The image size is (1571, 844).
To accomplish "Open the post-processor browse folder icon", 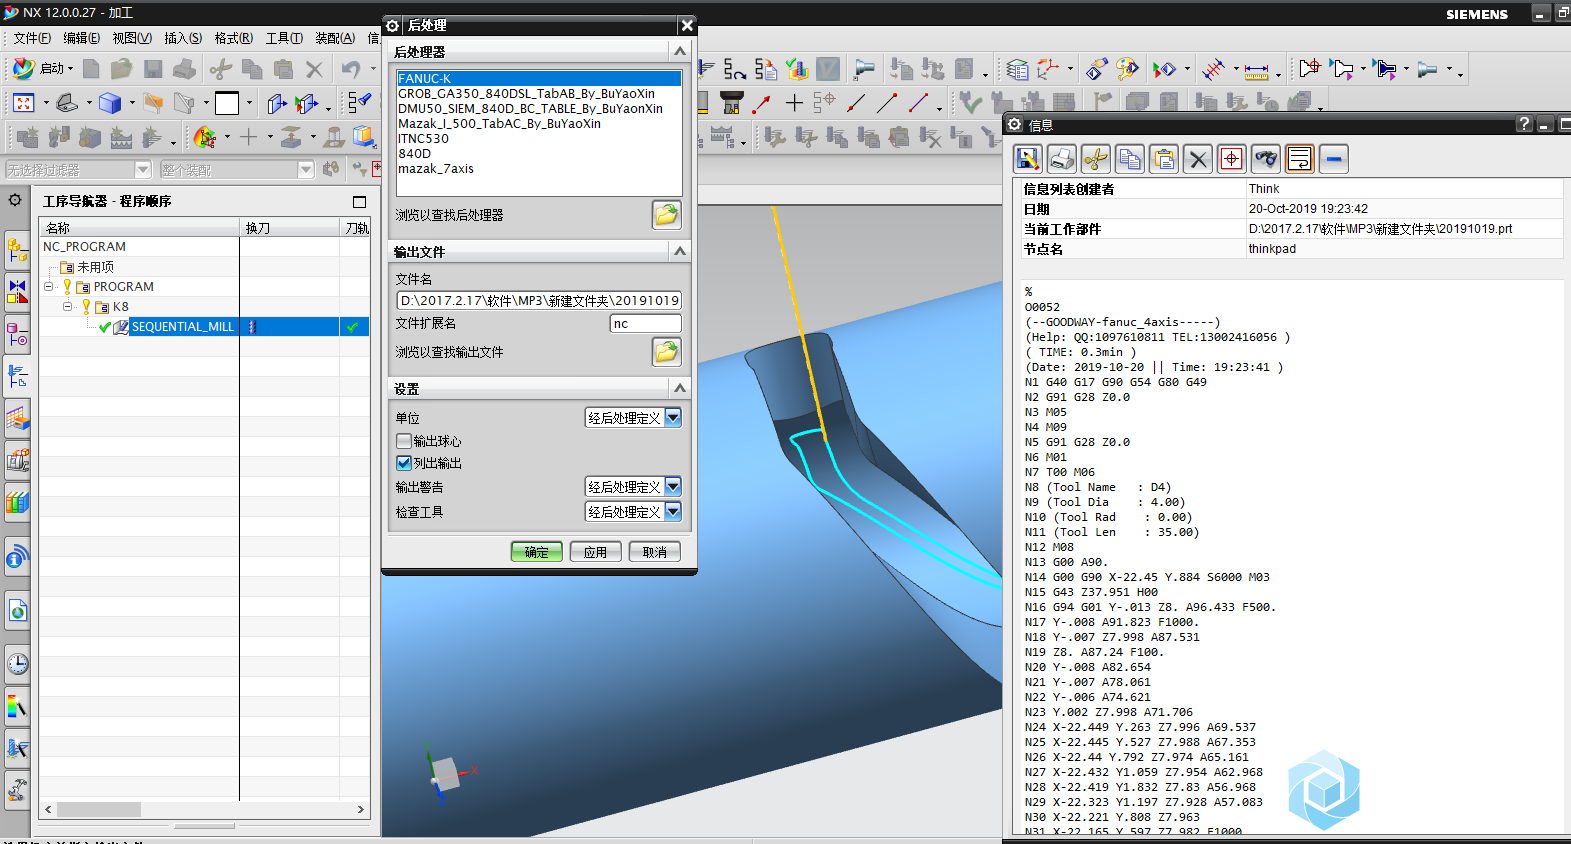I will pyautogui.click(x=666, y=214).
